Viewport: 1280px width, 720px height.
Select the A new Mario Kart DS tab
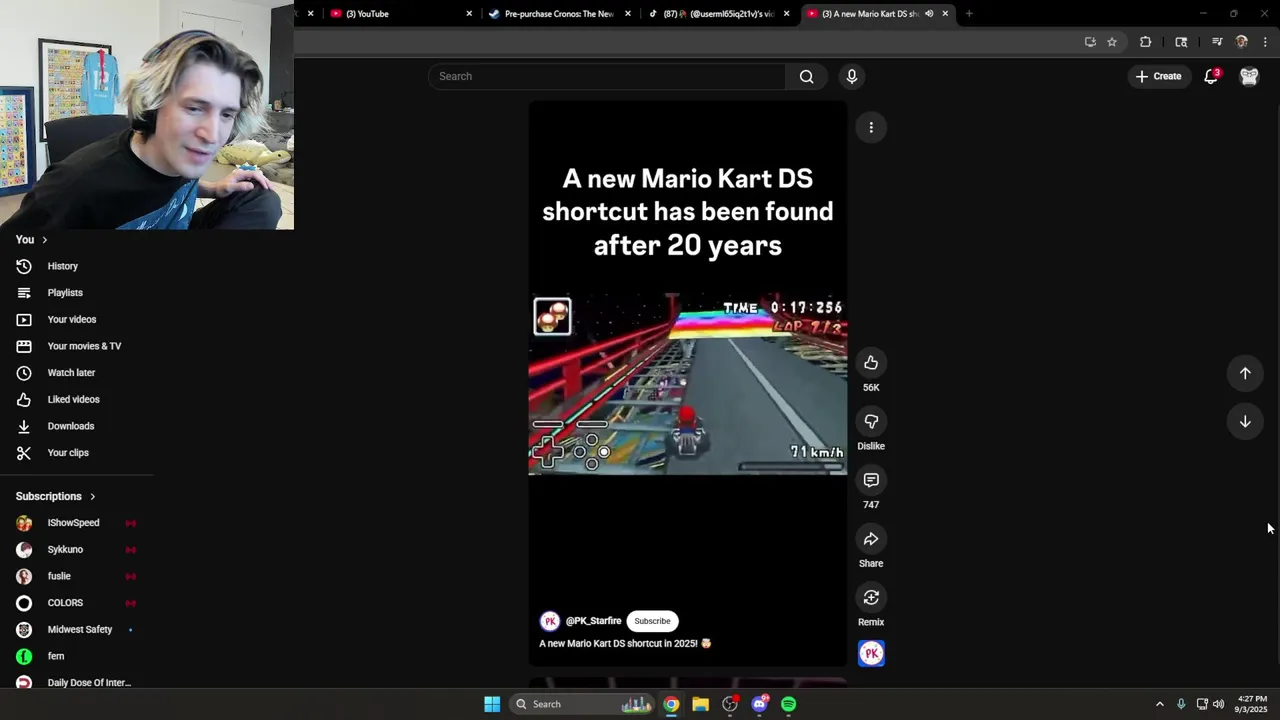pyautogui.click(x=869, y=14)
